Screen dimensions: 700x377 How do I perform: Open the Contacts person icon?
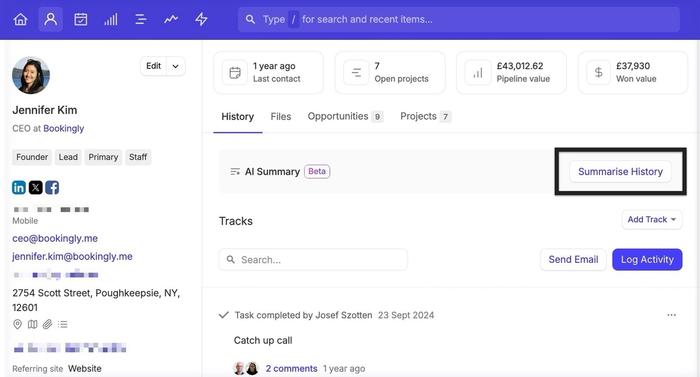(x=50, y=19)
